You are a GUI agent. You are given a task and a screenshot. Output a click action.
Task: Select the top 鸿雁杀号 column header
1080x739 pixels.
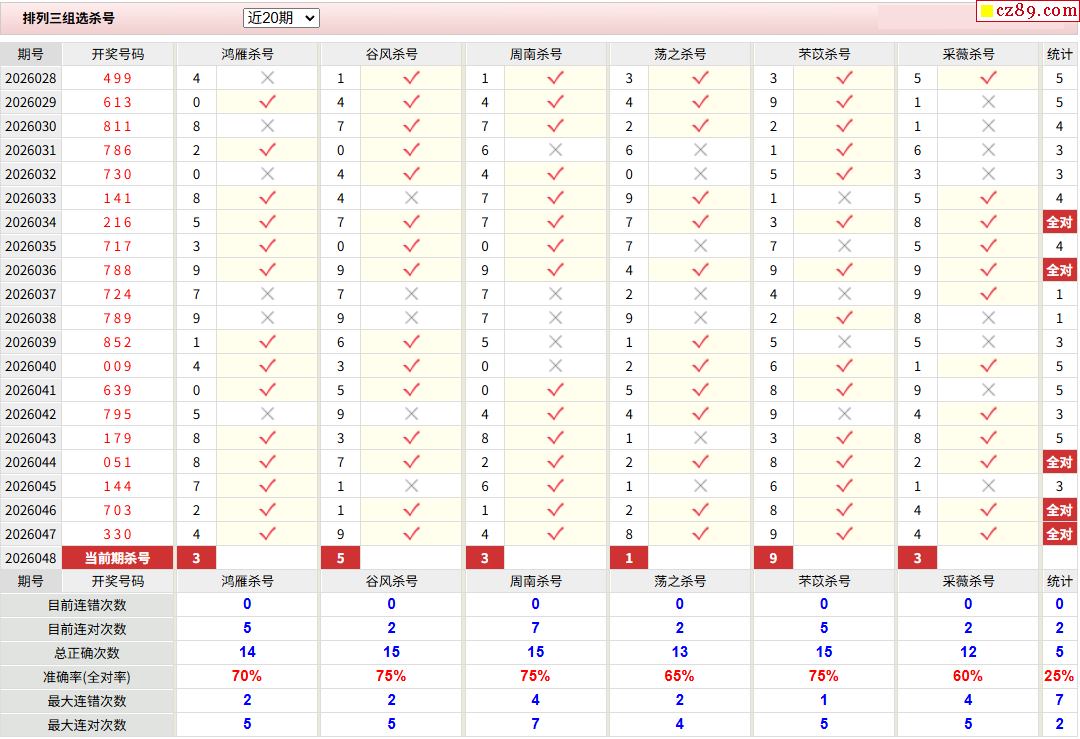click(x=247, y=54)
